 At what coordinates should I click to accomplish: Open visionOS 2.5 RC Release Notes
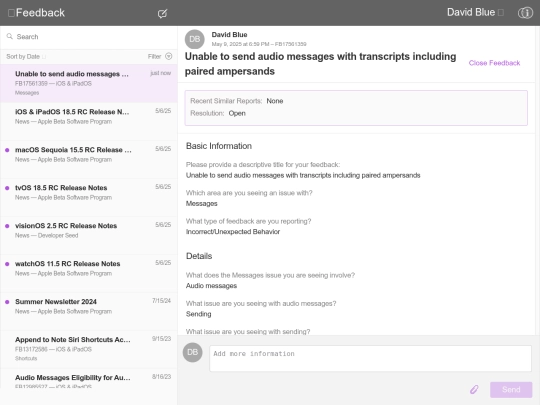coord(89,235)
